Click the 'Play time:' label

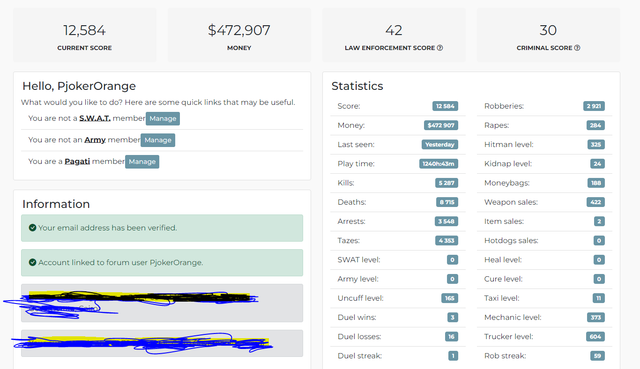click(356, 164)
